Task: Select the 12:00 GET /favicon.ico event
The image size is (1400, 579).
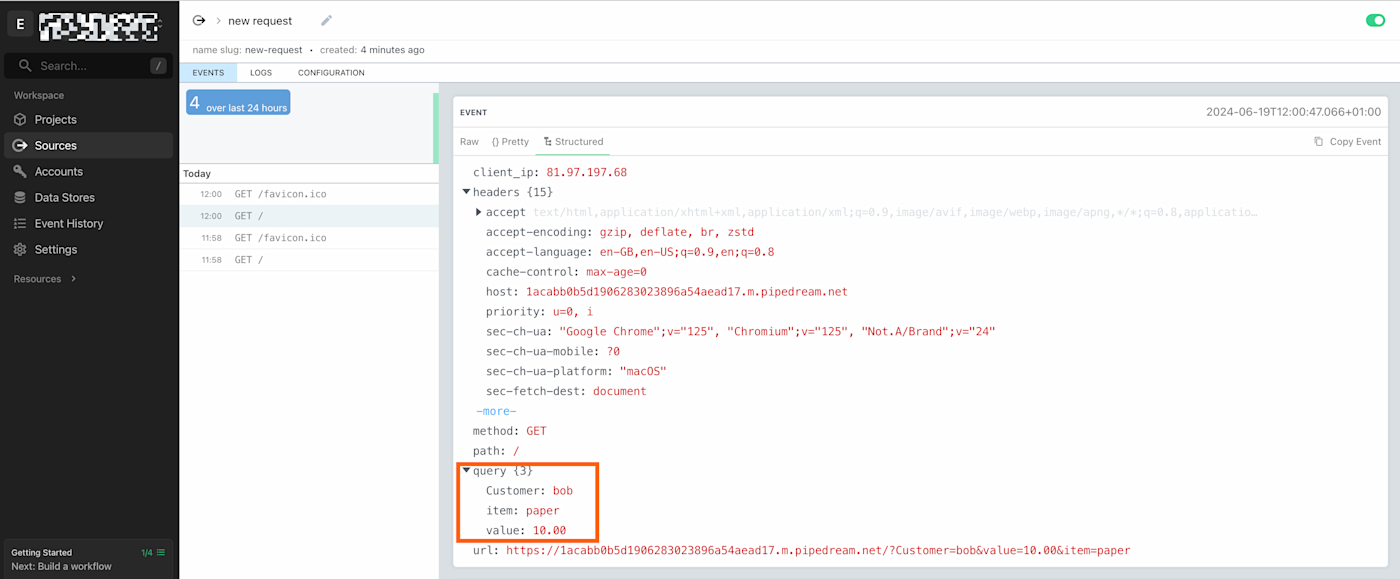Action: [x=309, y=194]
